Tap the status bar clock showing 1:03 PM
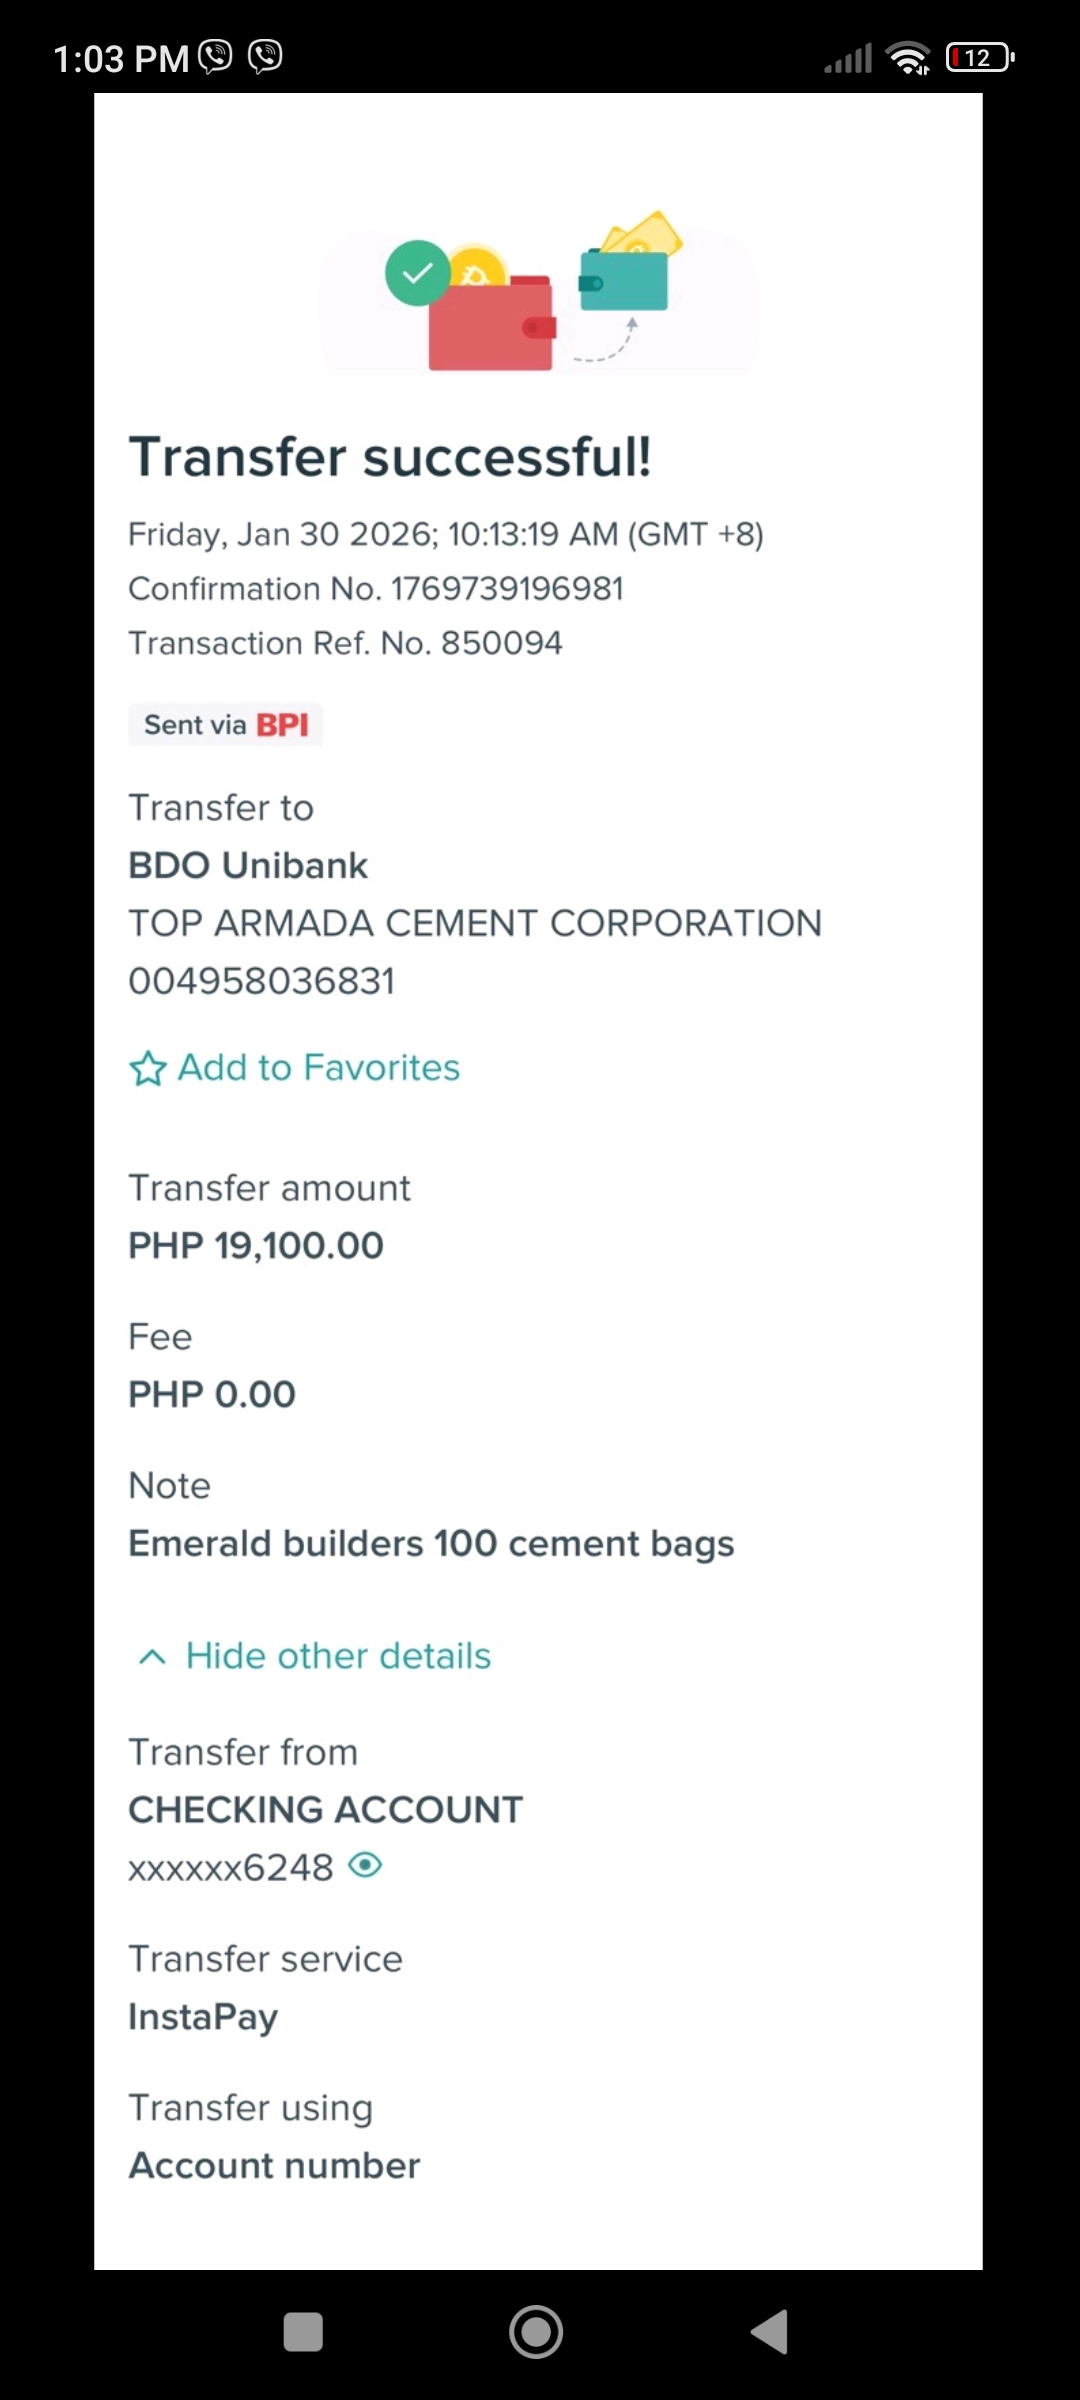Viewport: 1080px width, 2400px height. pos(121,59)
